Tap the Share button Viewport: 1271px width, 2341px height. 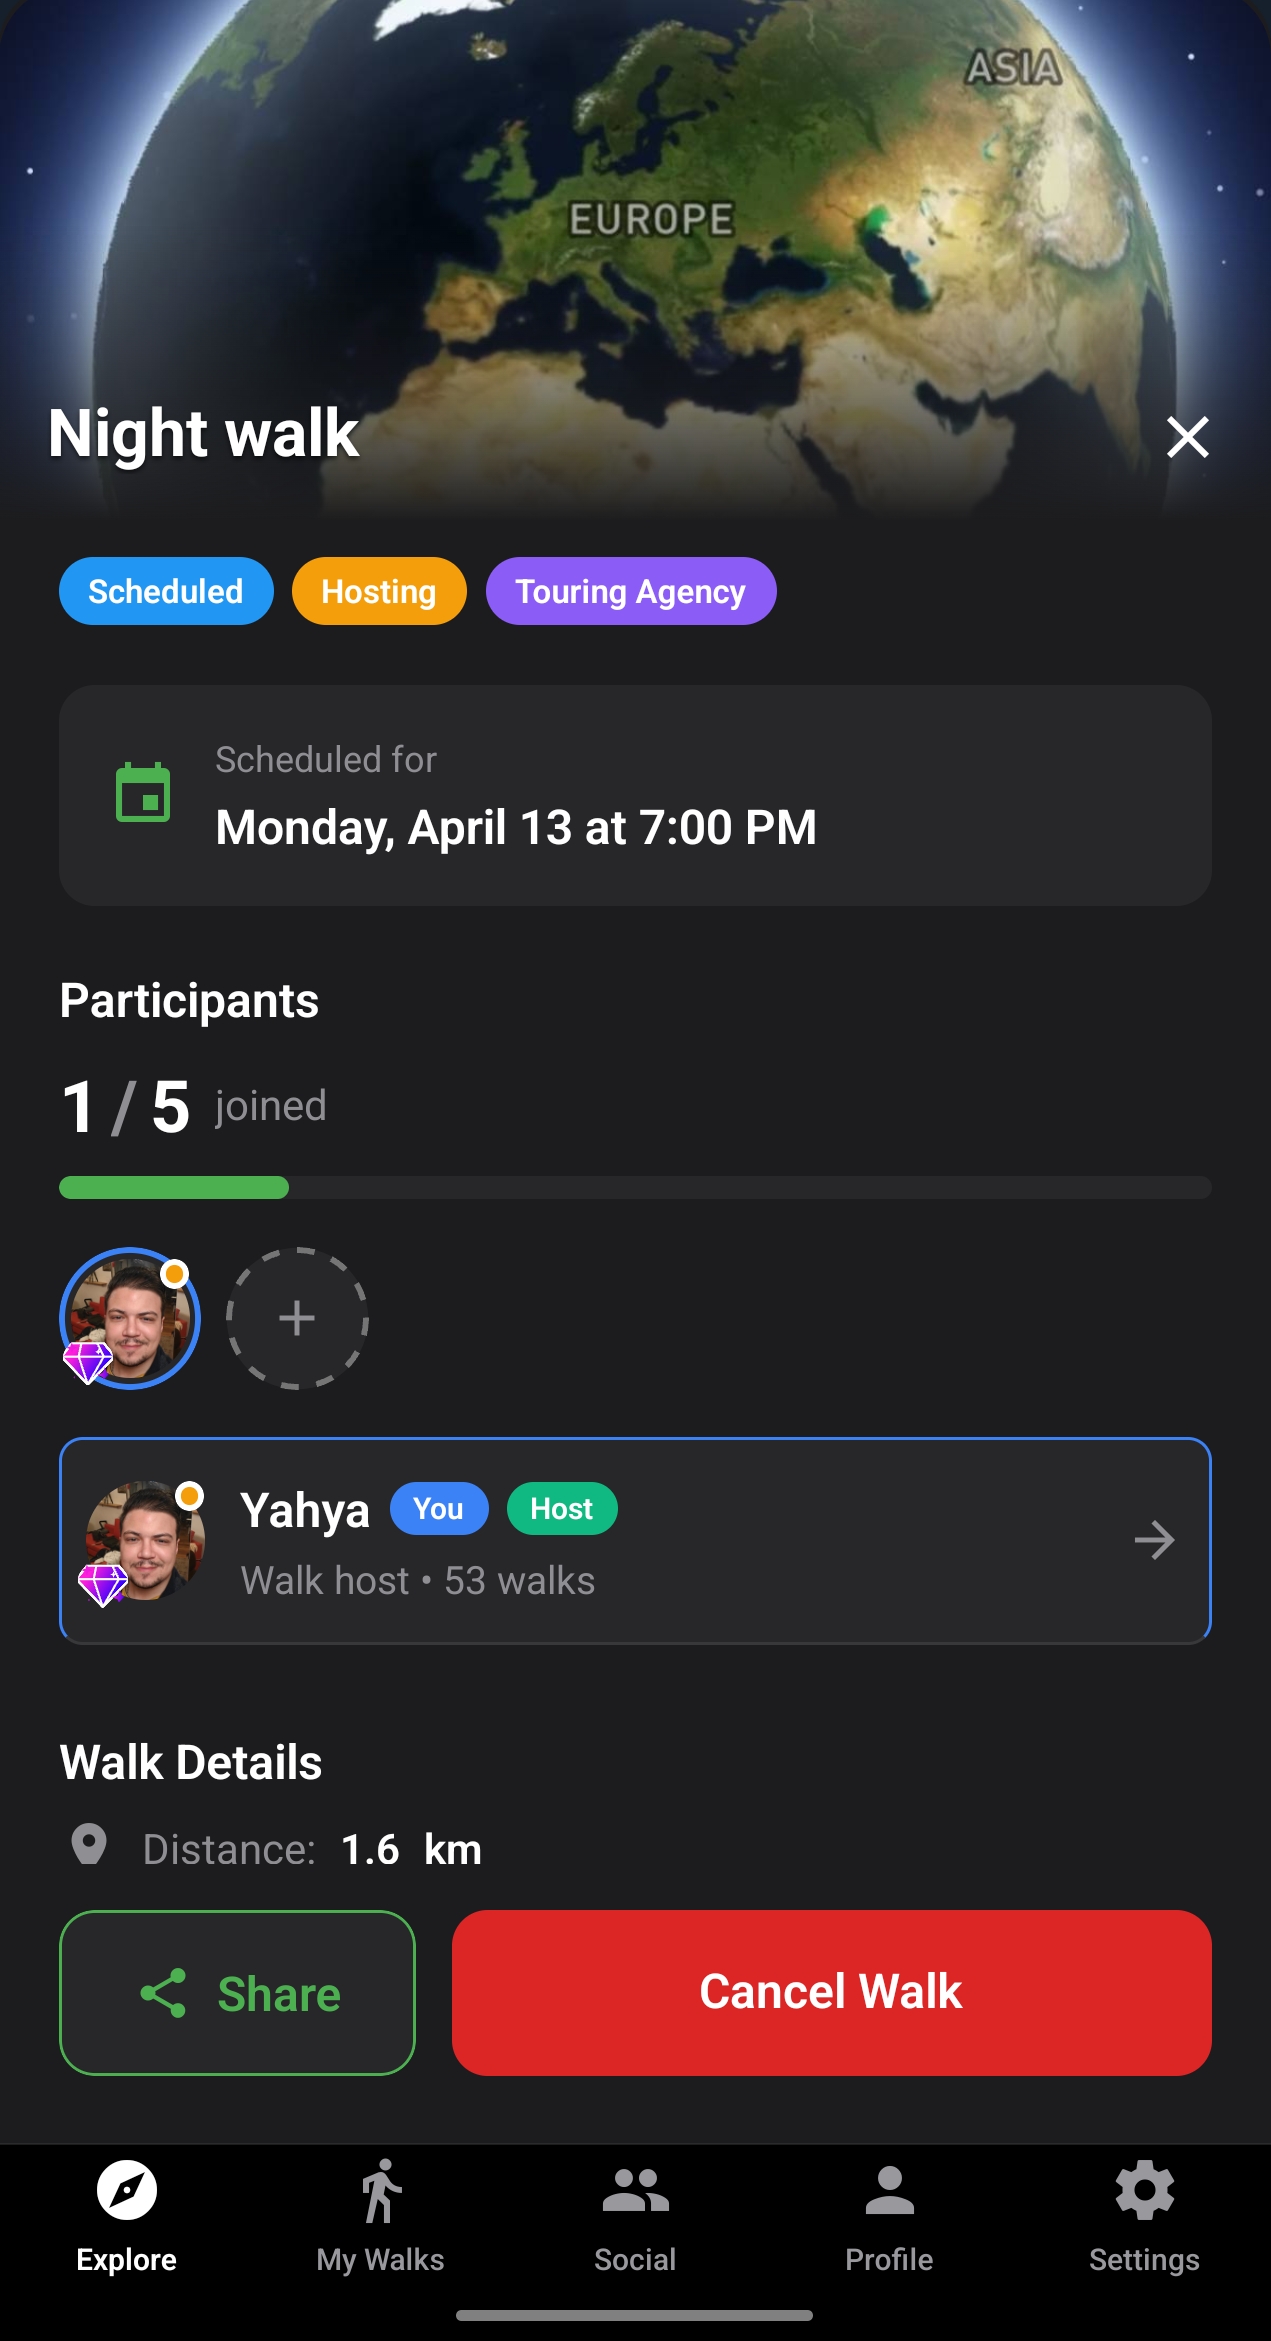point(237,1993)
